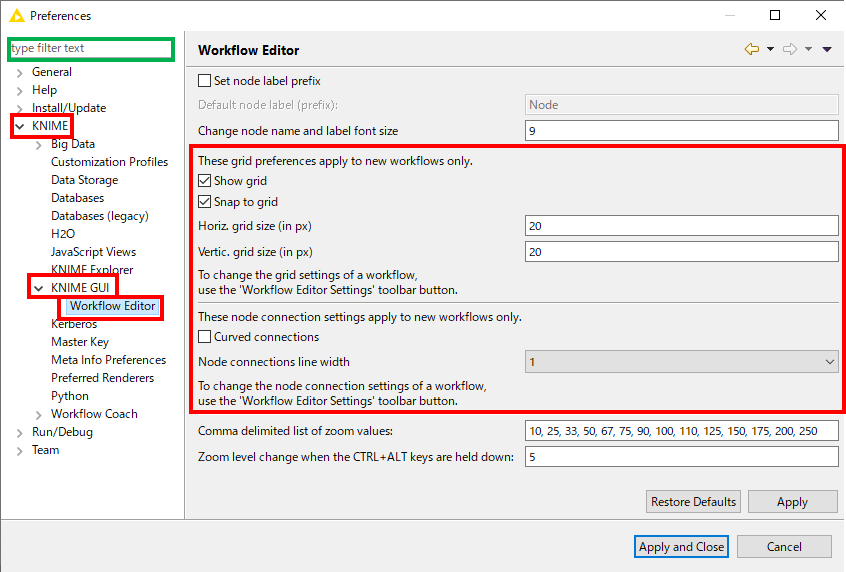Screen dimensions: 846x572
Task: Expand the Install/Update tree node
Action: coord(20,108)
